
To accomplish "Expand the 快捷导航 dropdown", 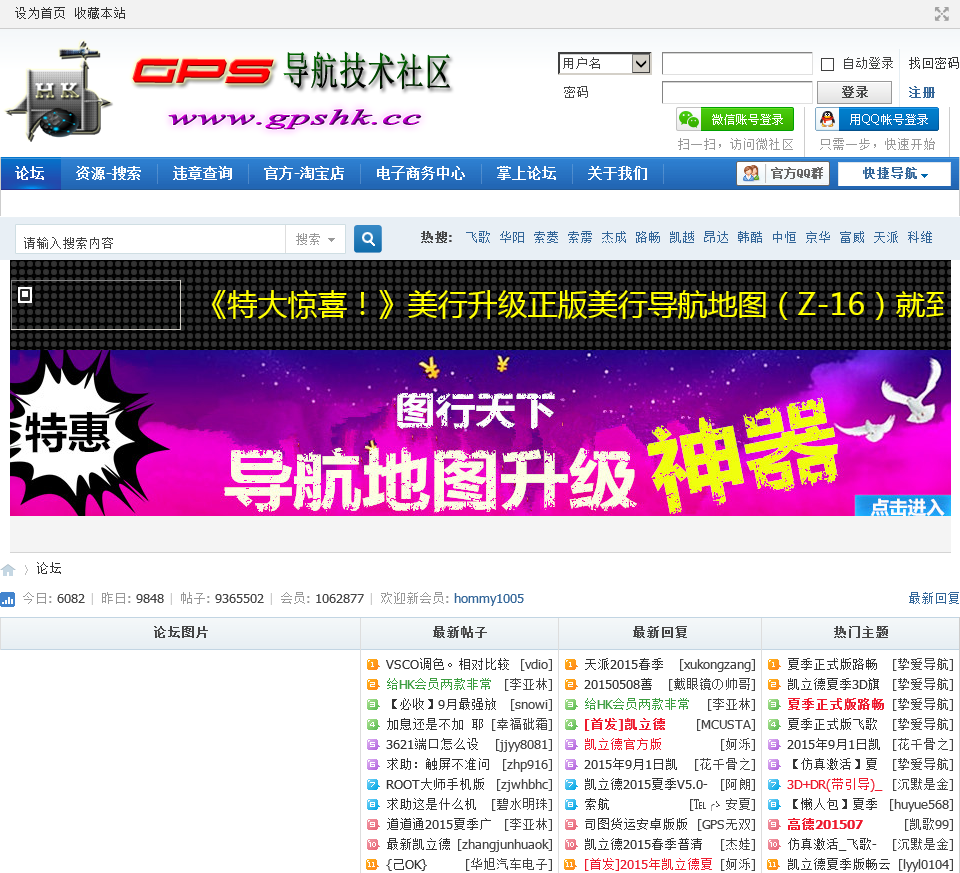I will [894, 174].
